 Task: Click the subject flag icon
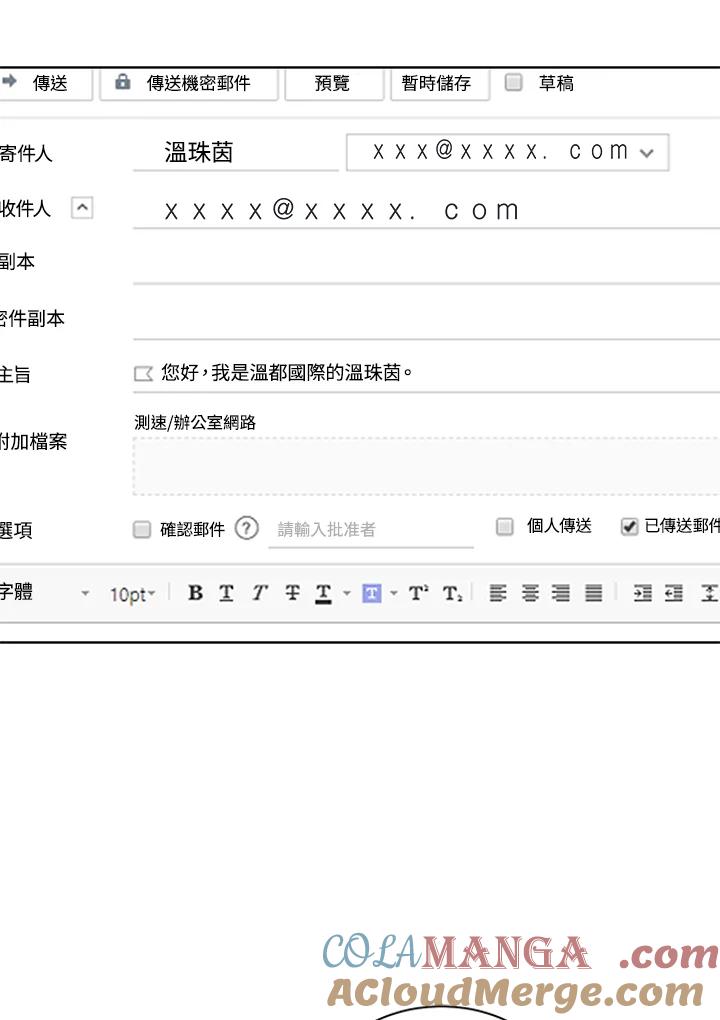click(143, 373)
